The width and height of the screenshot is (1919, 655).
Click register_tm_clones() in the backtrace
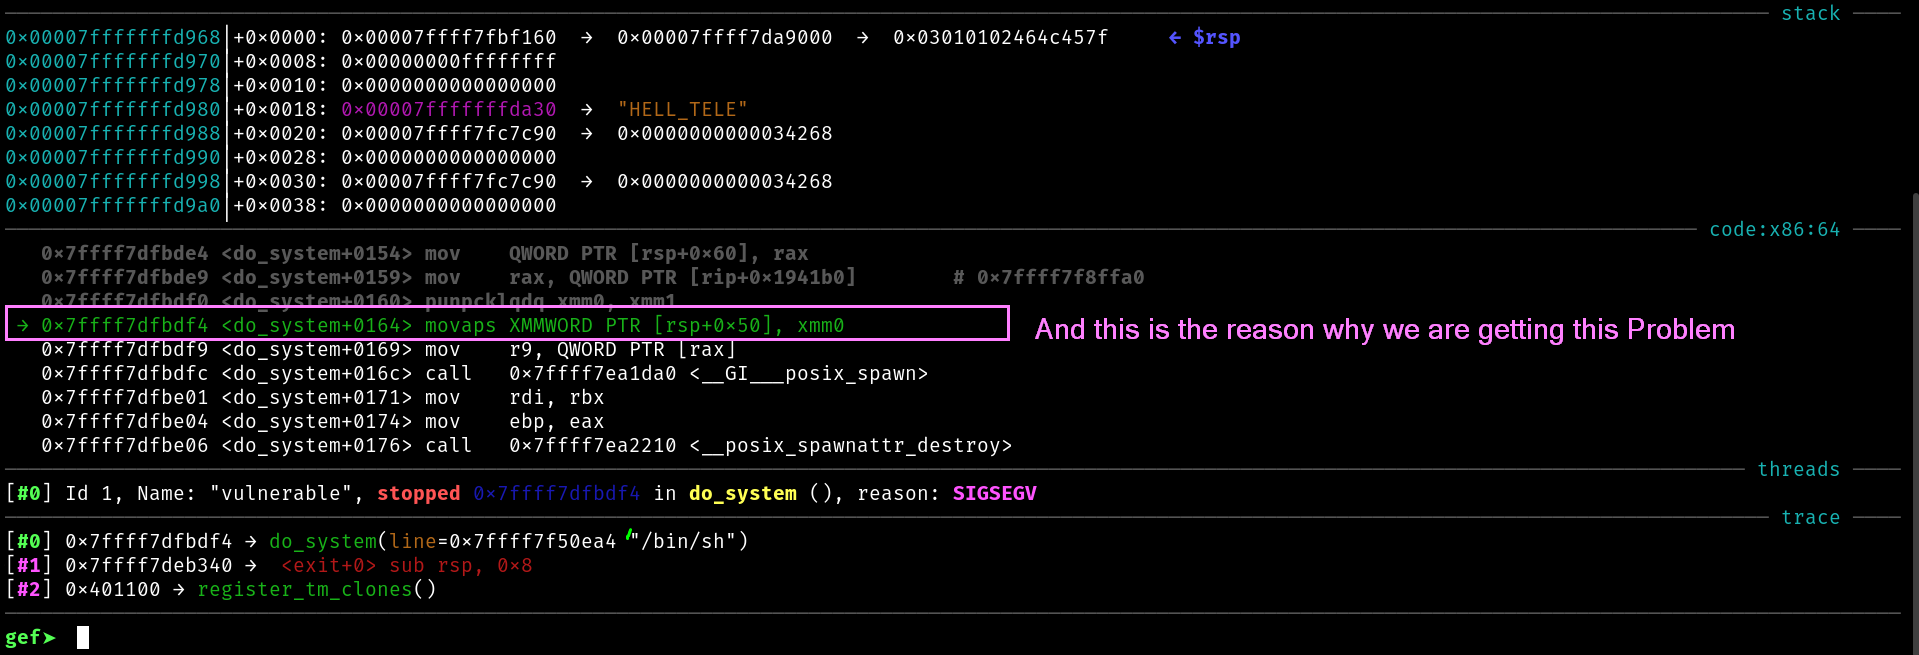pos(317,590)
